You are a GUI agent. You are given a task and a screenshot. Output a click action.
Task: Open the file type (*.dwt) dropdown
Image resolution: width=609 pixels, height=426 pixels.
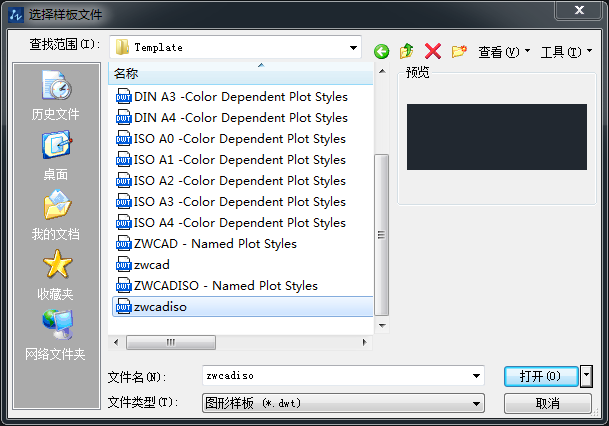(477, 403)
